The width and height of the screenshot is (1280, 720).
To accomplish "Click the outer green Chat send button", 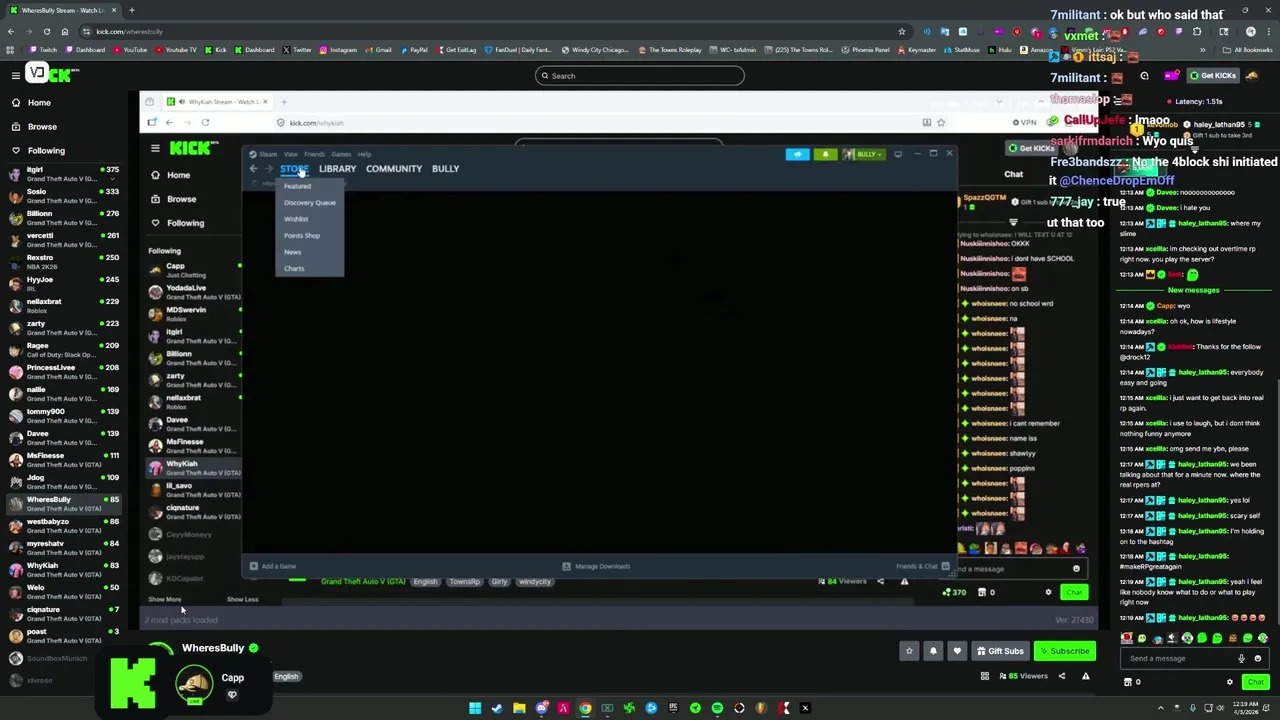I will tap(1255, 682).
